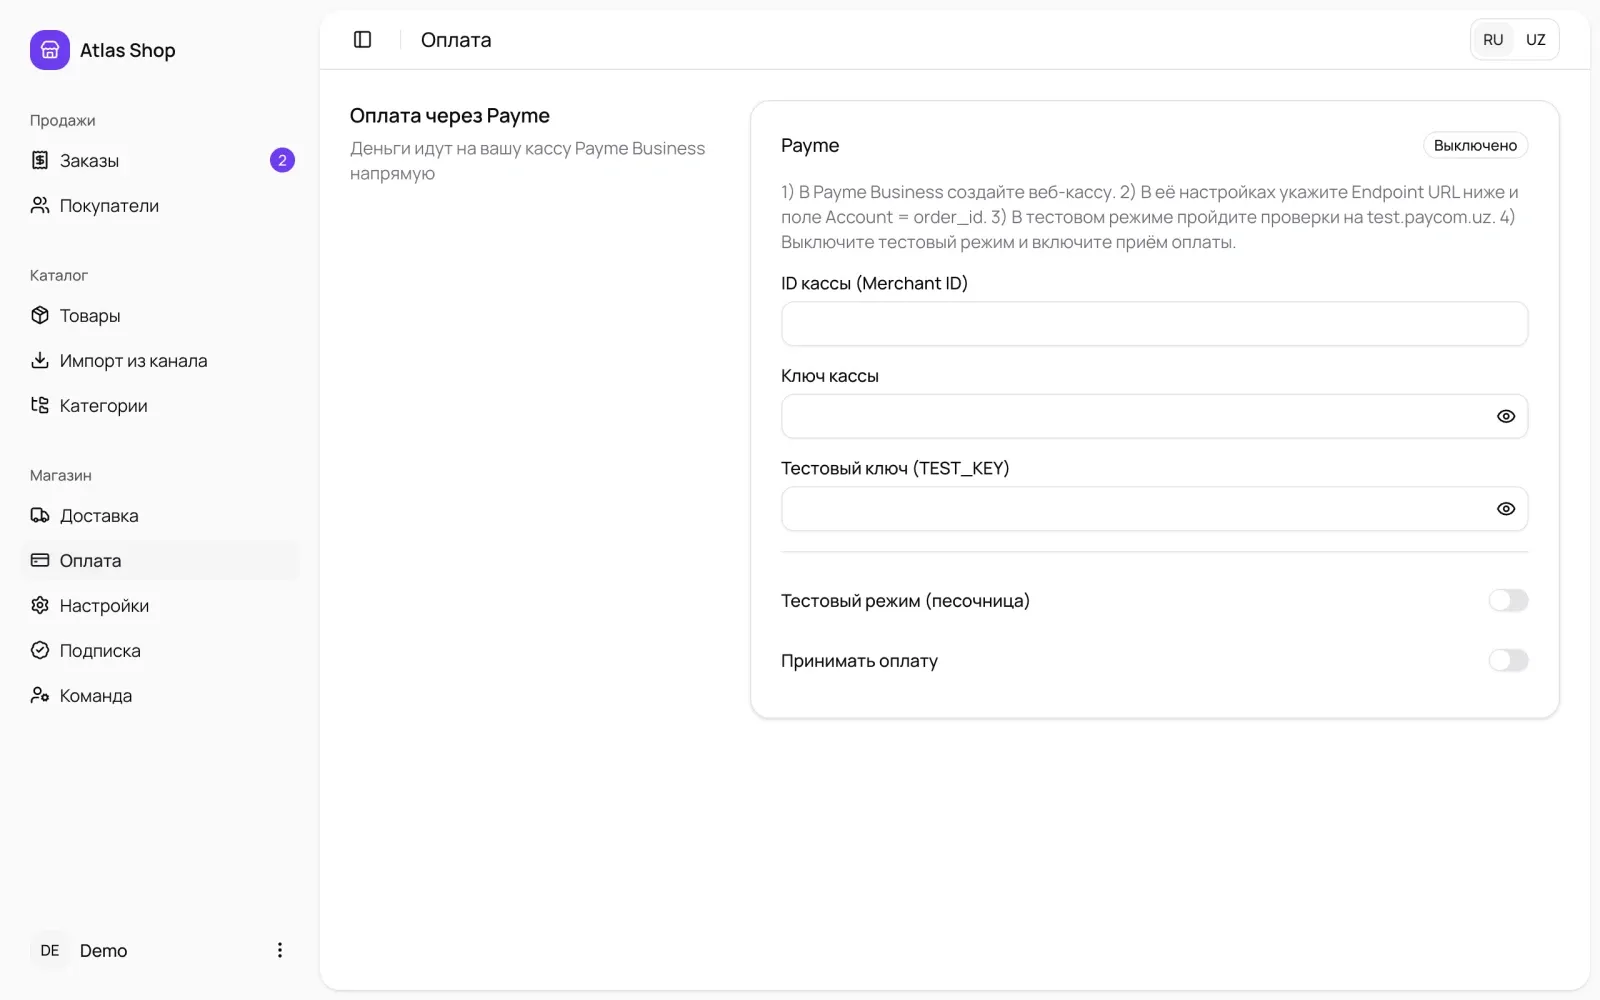Open the Настройки page

(x=160, y=605)
